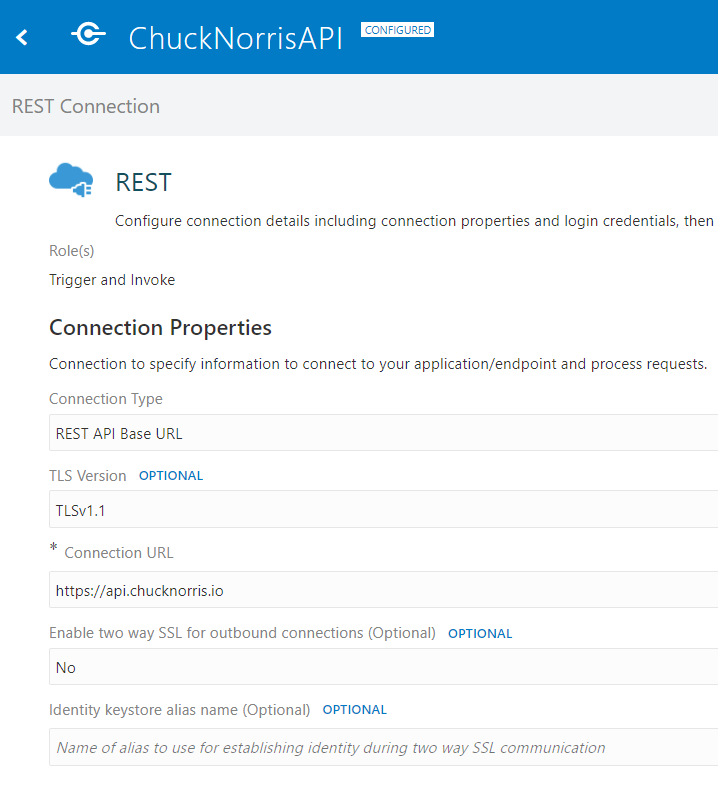The width and height of the screenshot is (718, 789).
Task: Click the OPTIONAL tag next to Identity keystore alias
Action: tap(355, 709)
